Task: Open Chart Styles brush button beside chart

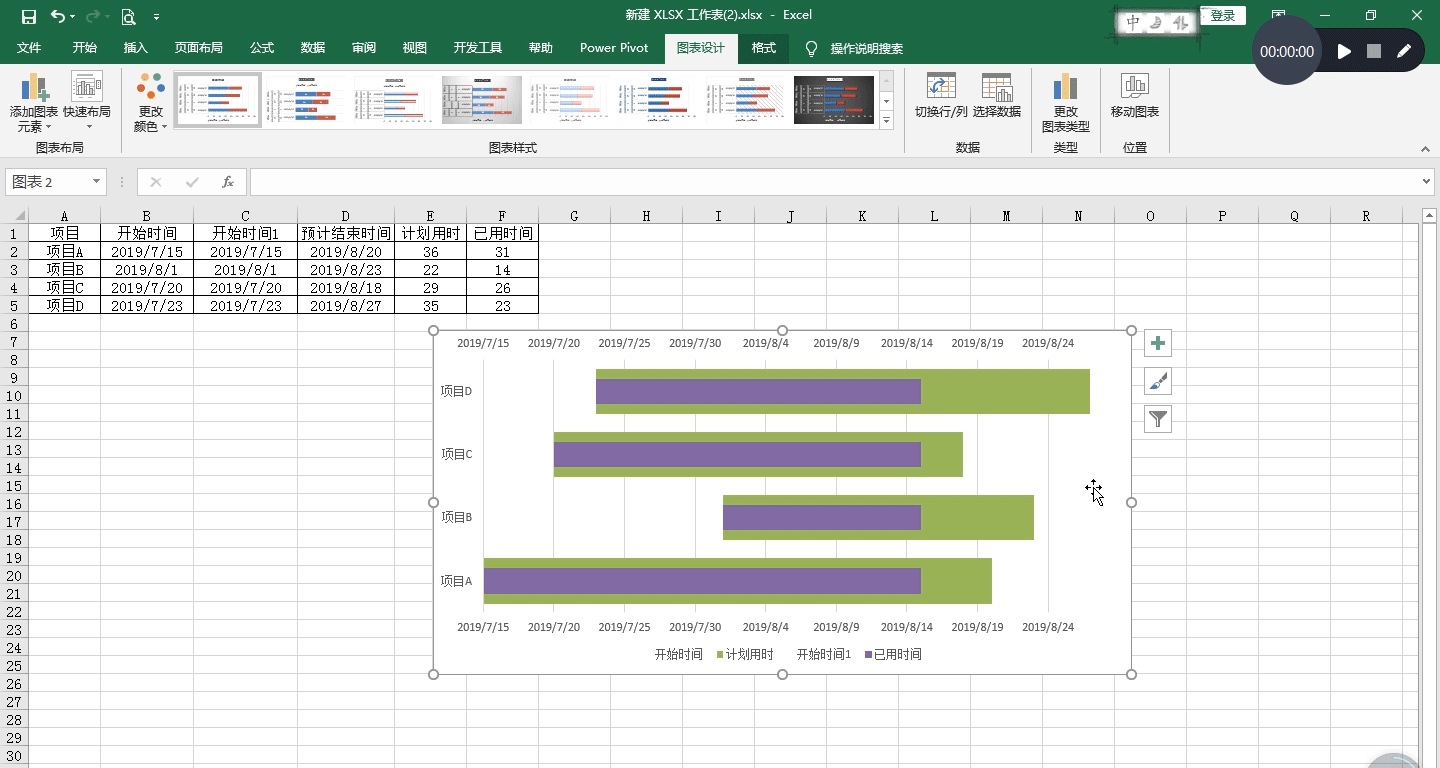Action: pos(1158,381)
